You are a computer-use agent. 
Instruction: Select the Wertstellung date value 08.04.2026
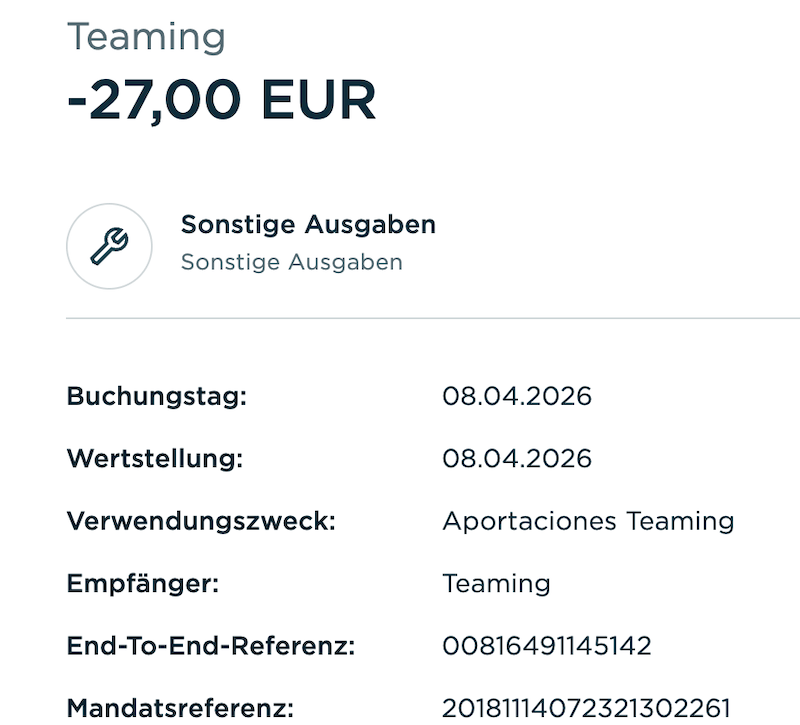[516, 458]
